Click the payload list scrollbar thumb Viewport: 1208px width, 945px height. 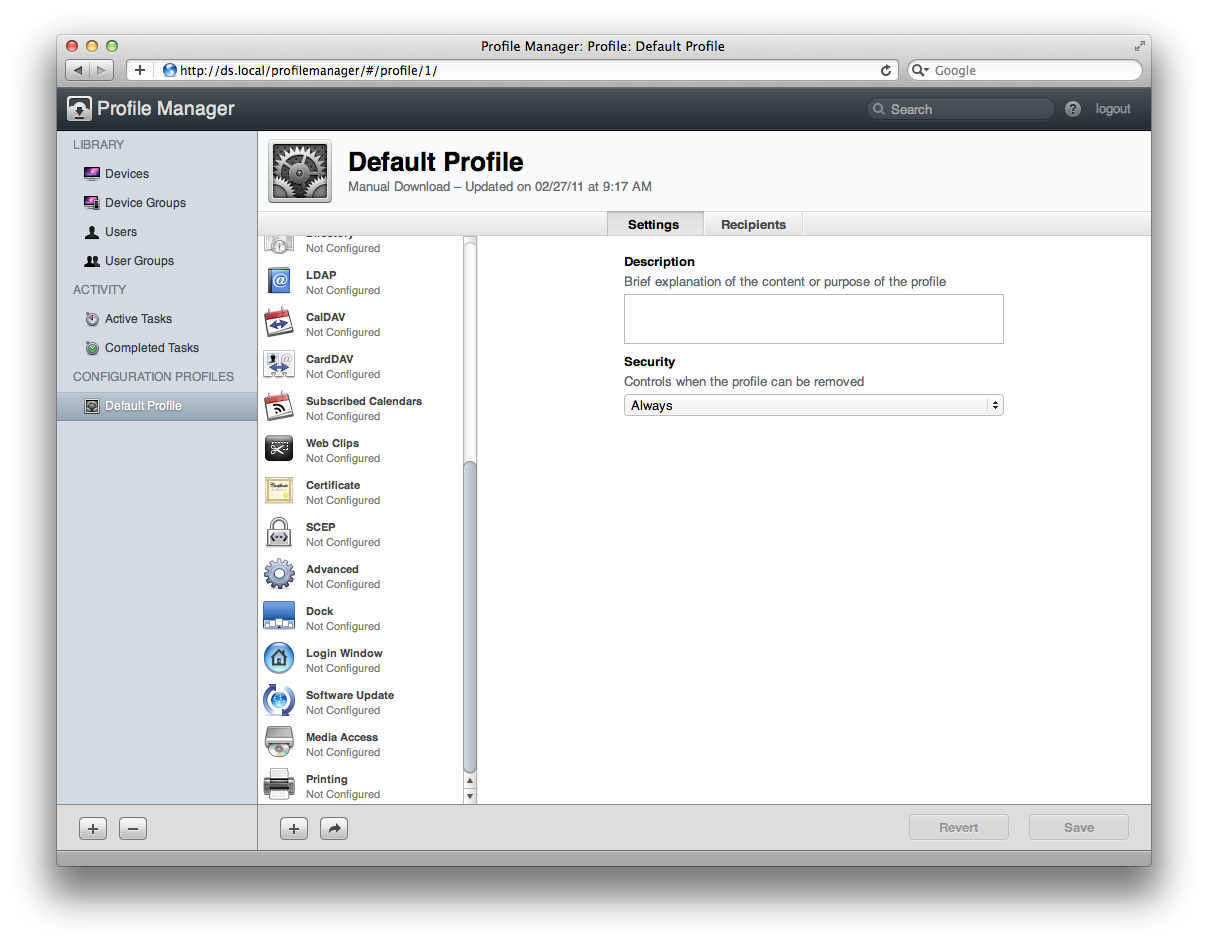[x=470, y=616]
